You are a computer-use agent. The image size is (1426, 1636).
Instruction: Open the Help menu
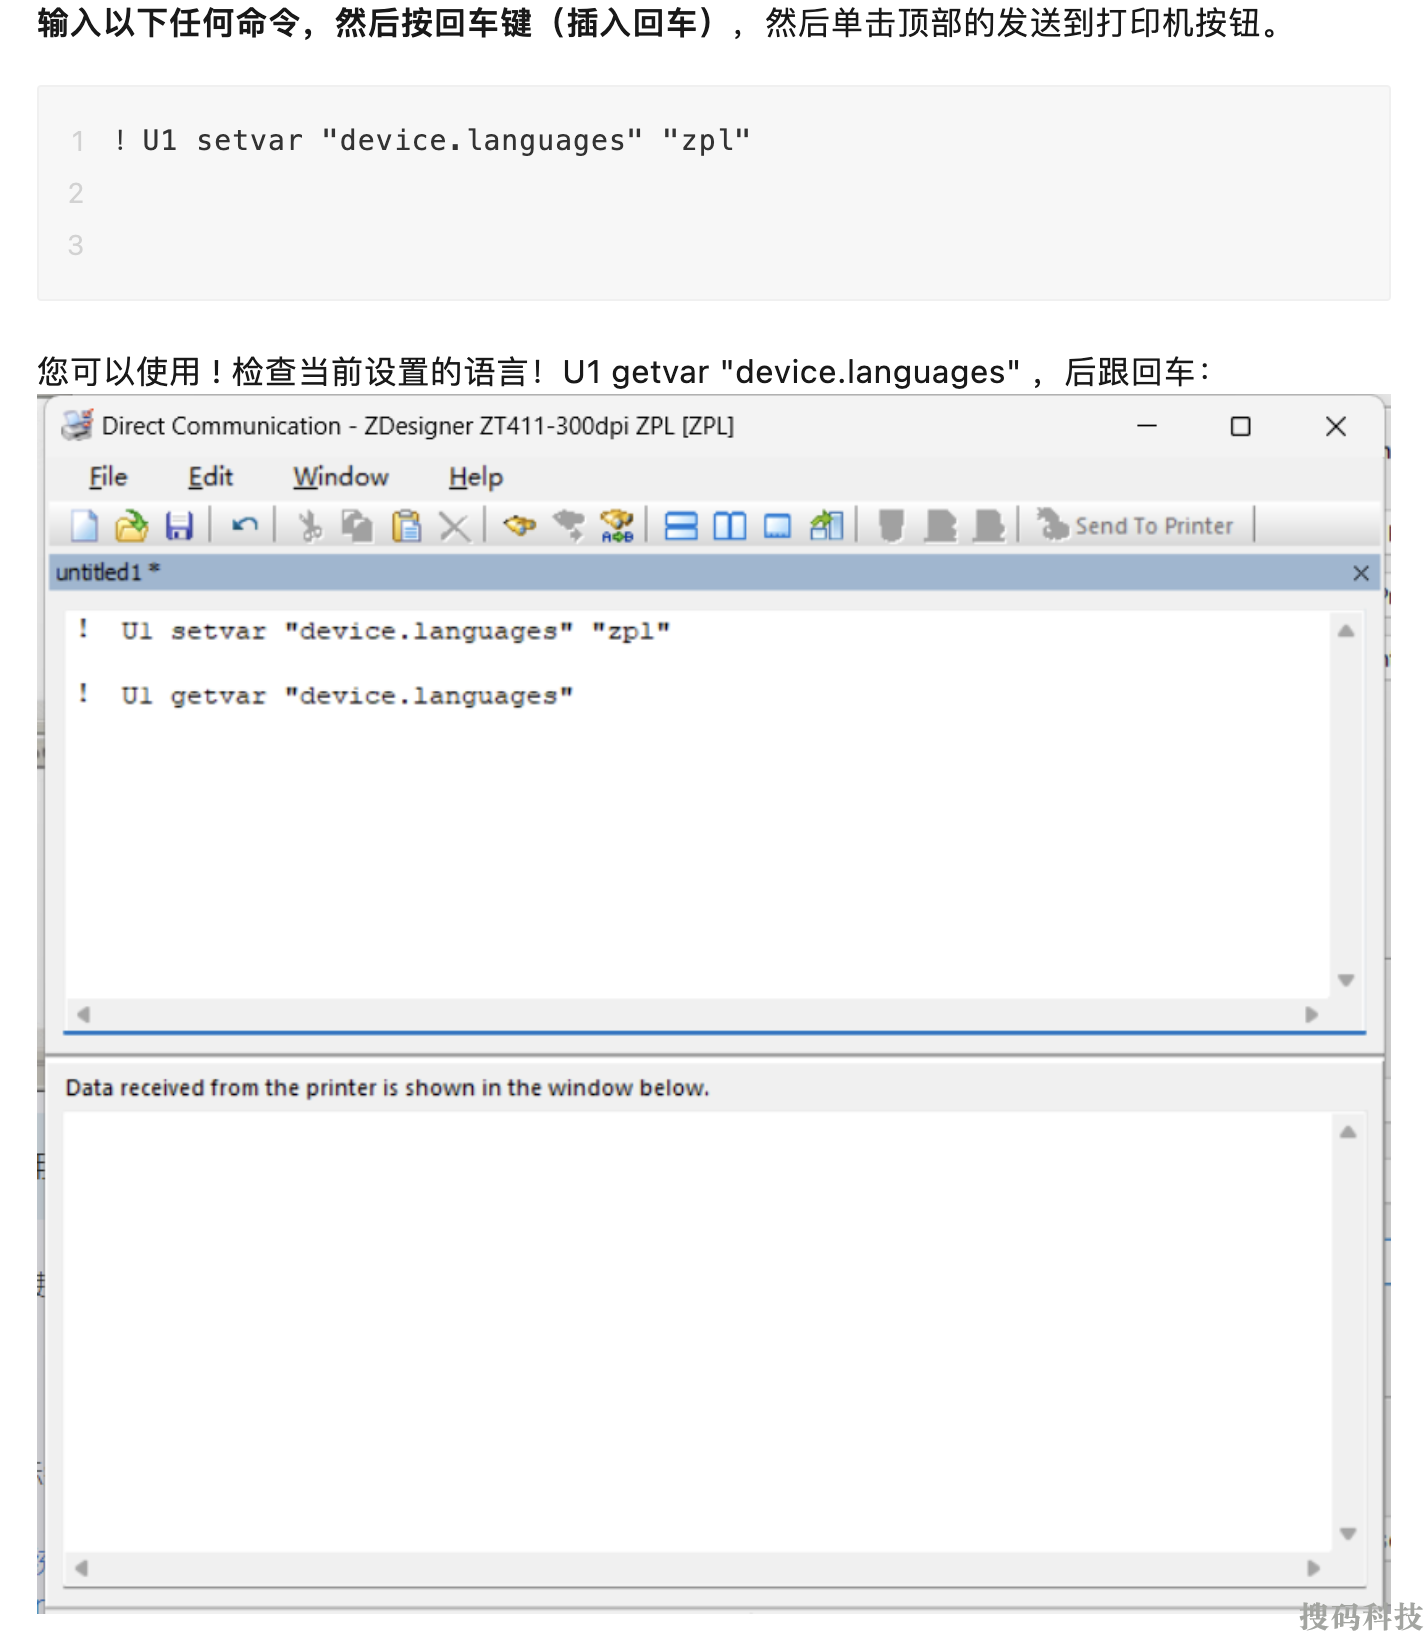pos(475,477)
